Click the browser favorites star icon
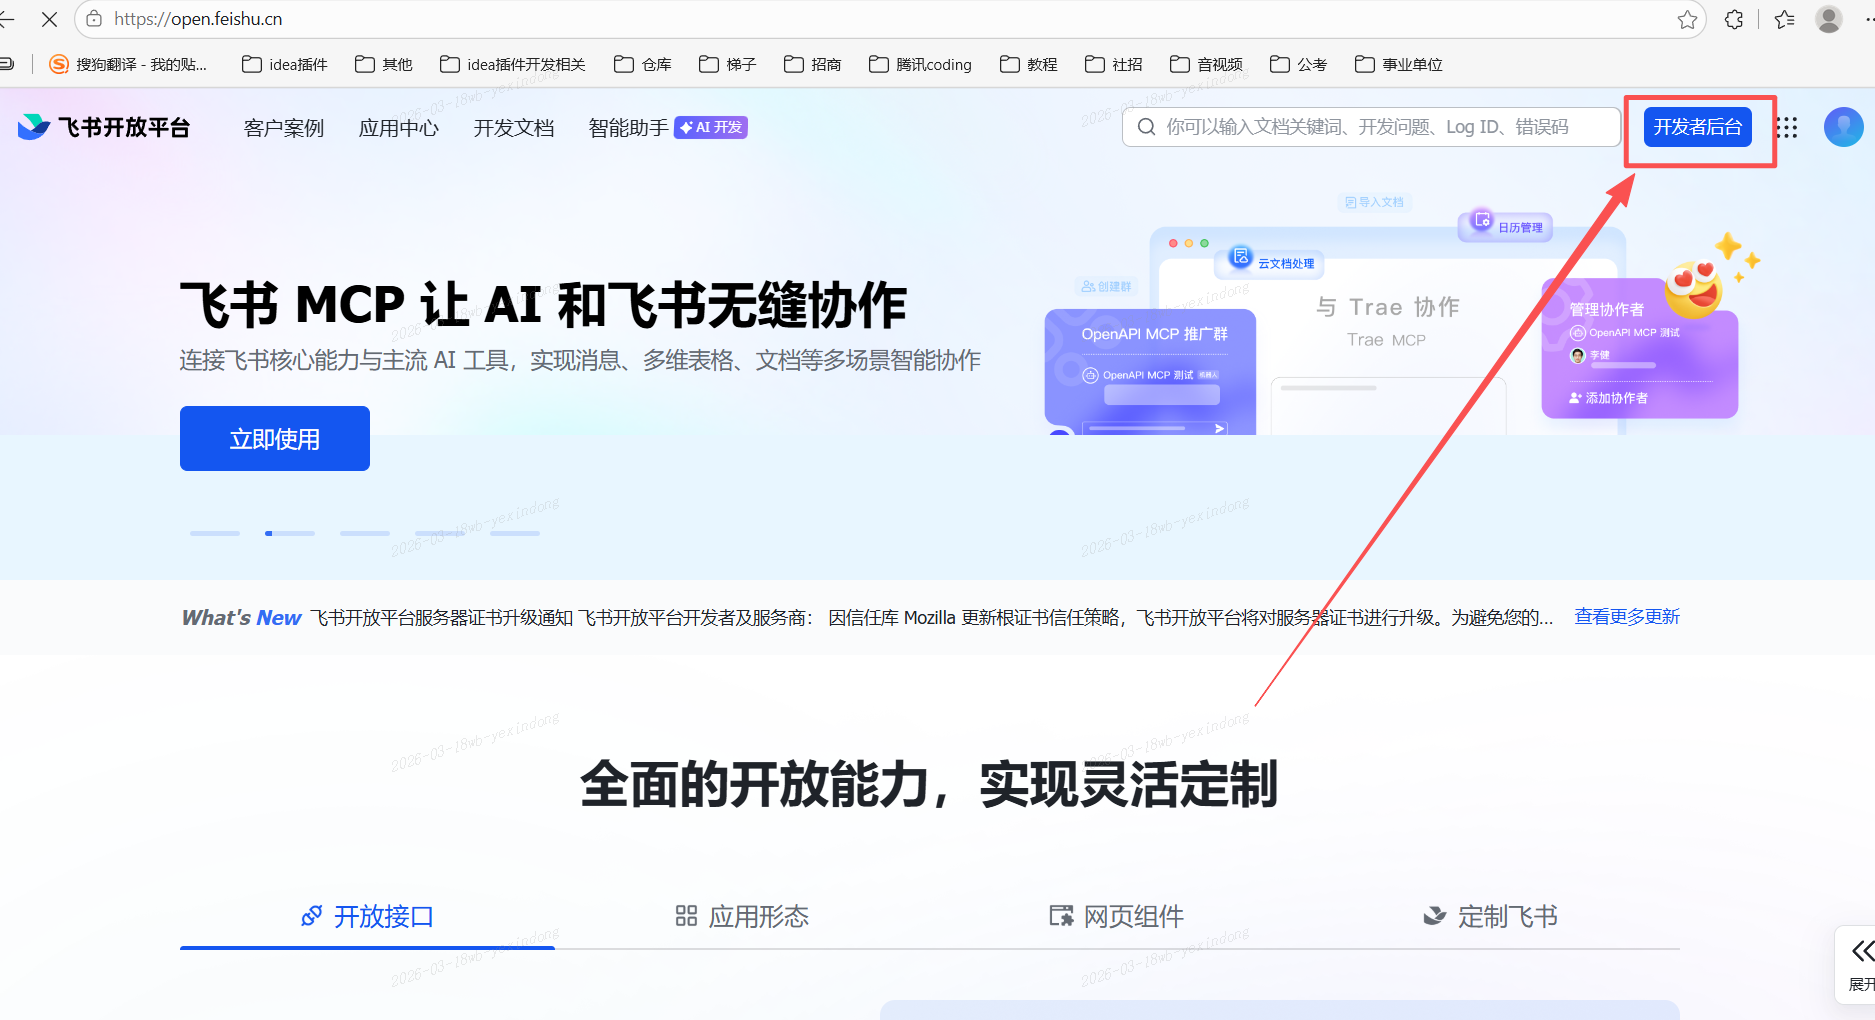This screenshot has height=1020, width=1875. [x=1689, y=18]
